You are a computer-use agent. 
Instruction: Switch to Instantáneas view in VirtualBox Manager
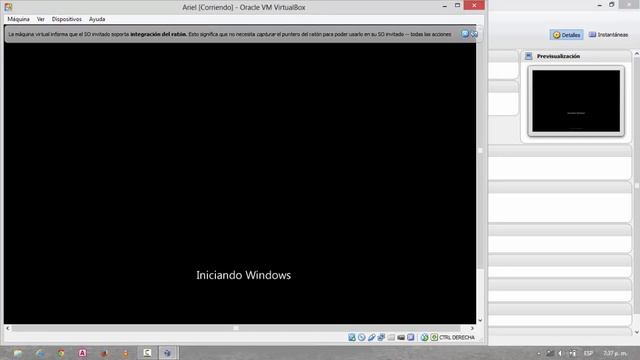[608, 35]
